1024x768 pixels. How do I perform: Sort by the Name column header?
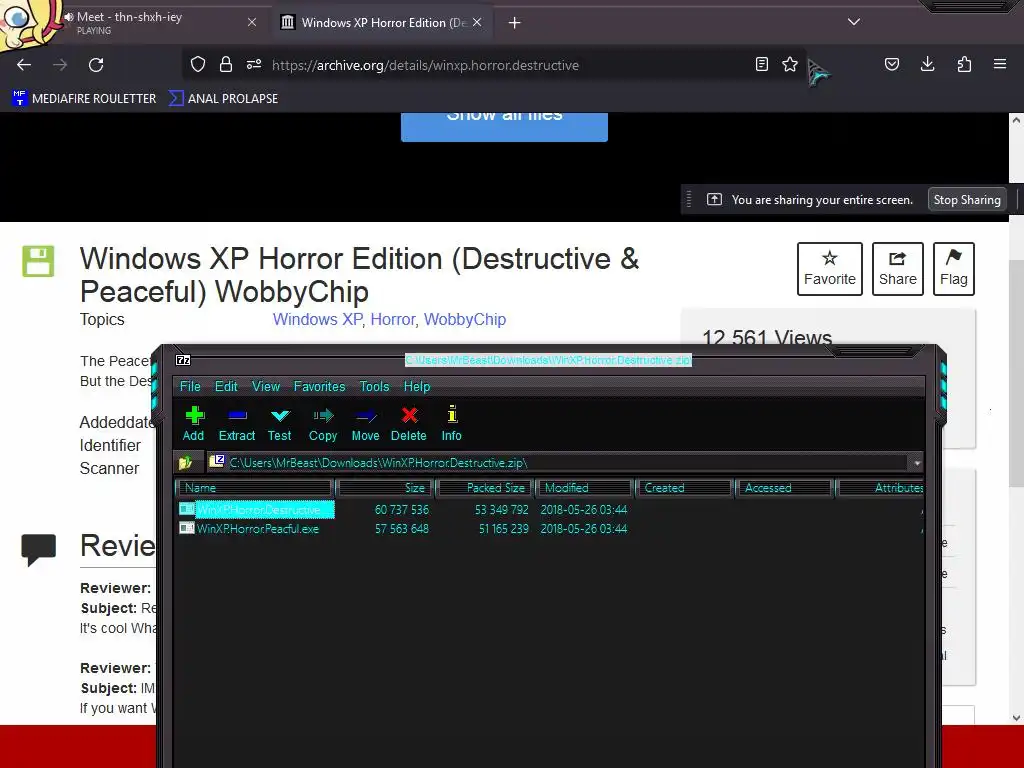tap(255, 488)
